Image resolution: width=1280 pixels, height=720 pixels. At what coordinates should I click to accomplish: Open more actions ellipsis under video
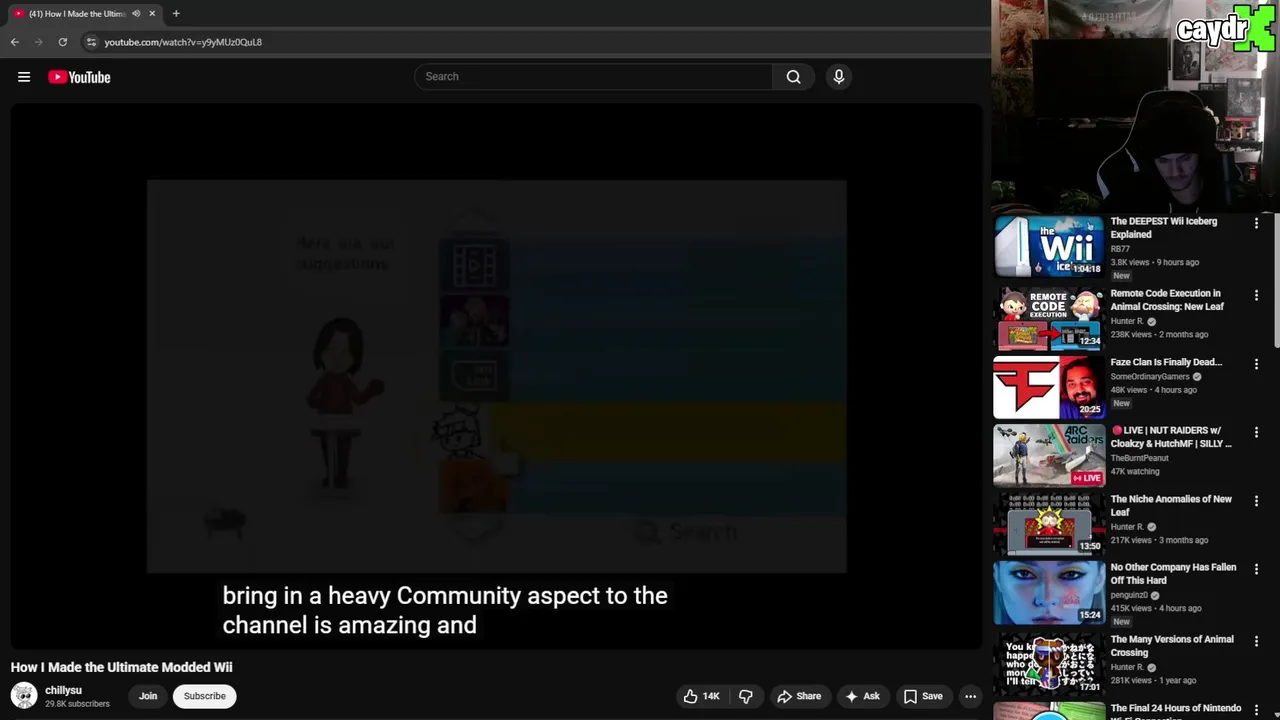click(970, 696)
